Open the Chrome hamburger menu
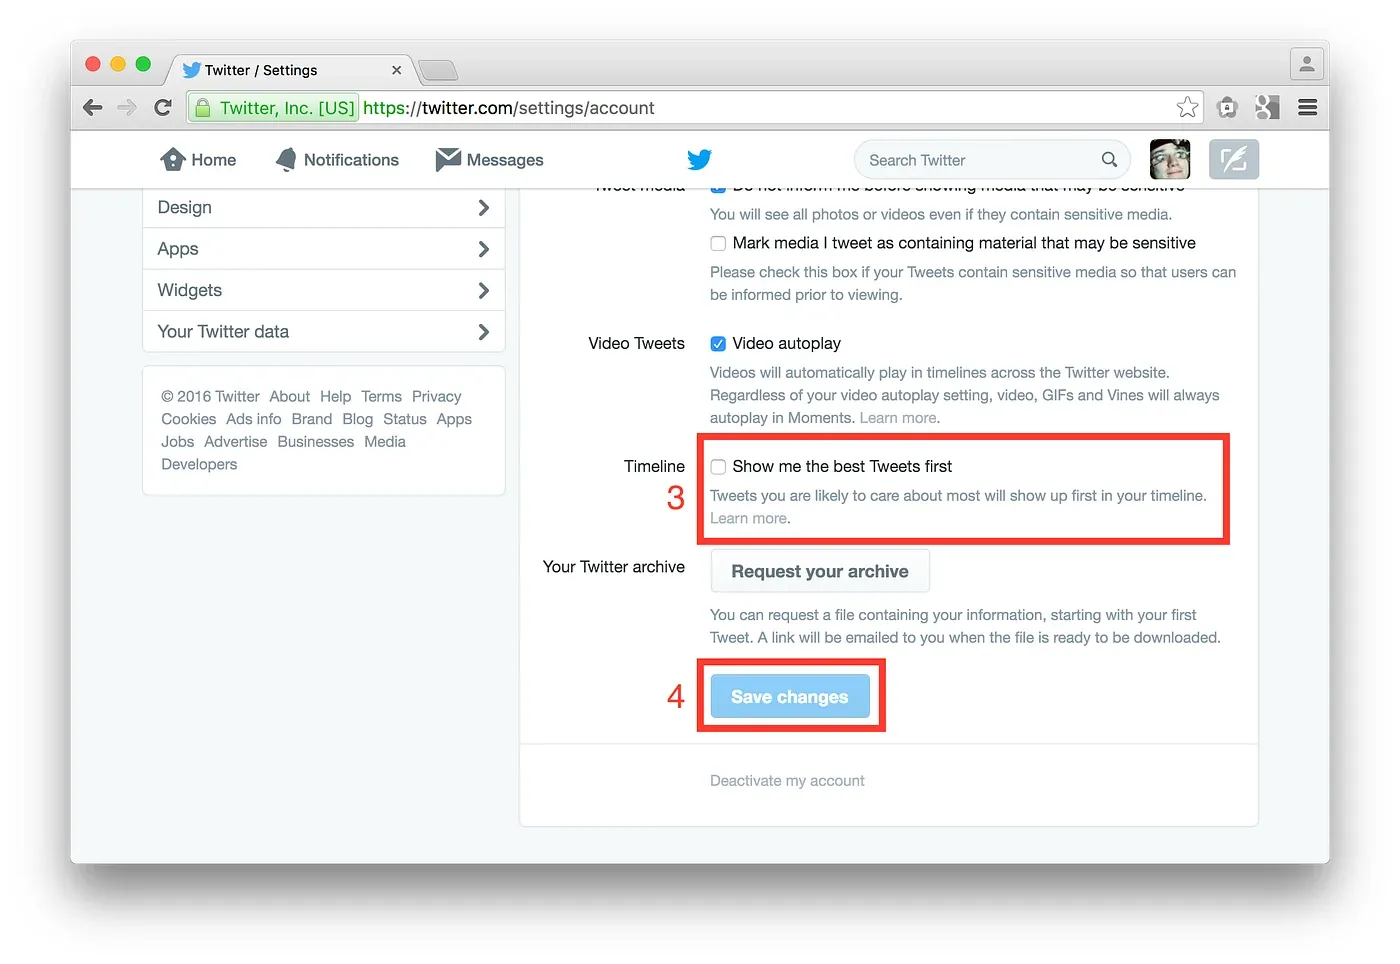The image size is (1400, 964). [x=1307, y=107]
